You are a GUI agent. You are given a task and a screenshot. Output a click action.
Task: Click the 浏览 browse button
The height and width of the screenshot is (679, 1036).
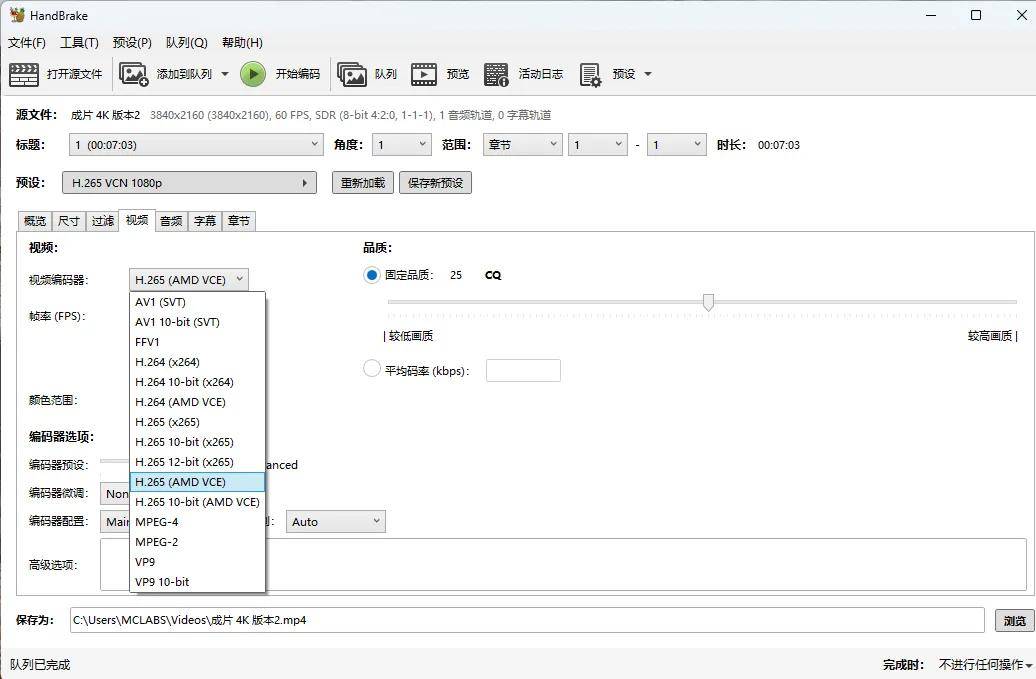coord(1015,621)
